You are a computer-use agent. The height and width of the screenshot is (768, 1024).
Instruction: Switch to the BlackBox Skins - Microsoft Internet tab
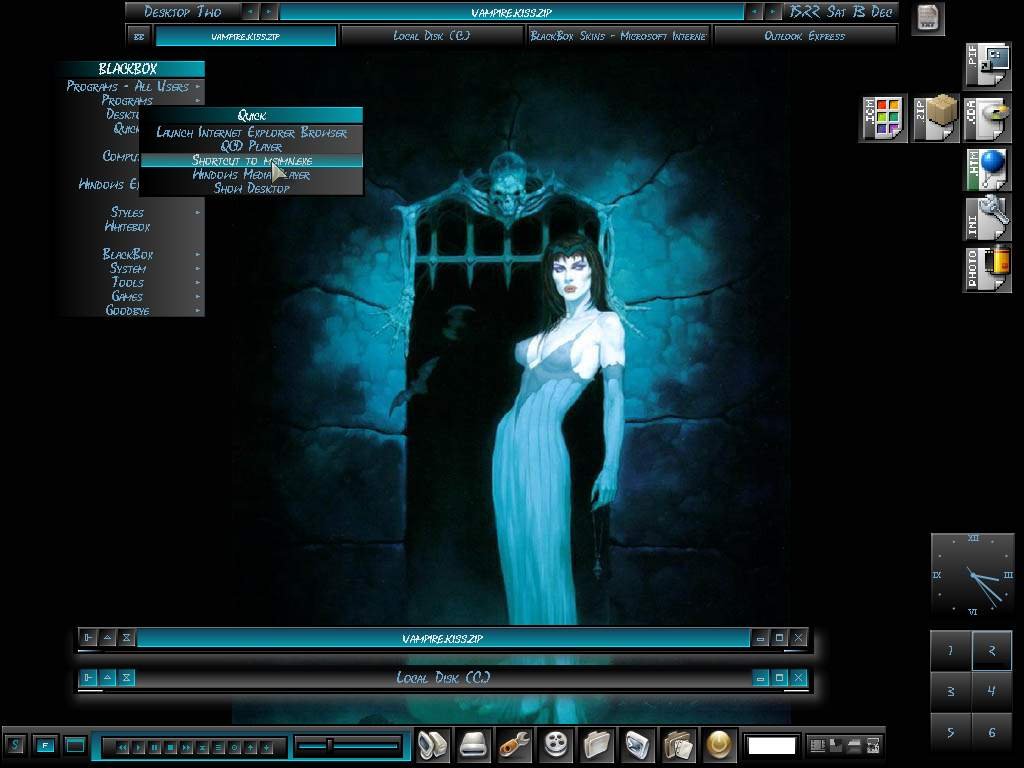tap(618, 37)
